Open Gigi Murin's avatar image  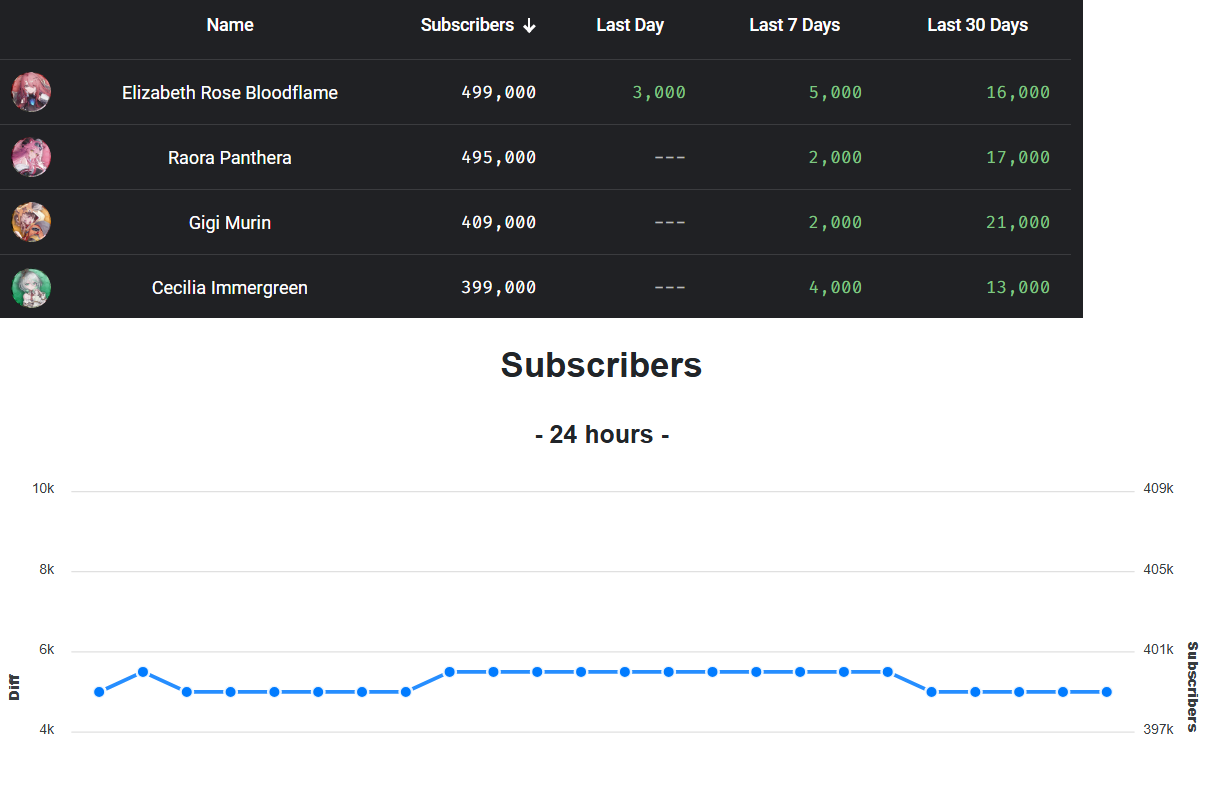point(31,222)
